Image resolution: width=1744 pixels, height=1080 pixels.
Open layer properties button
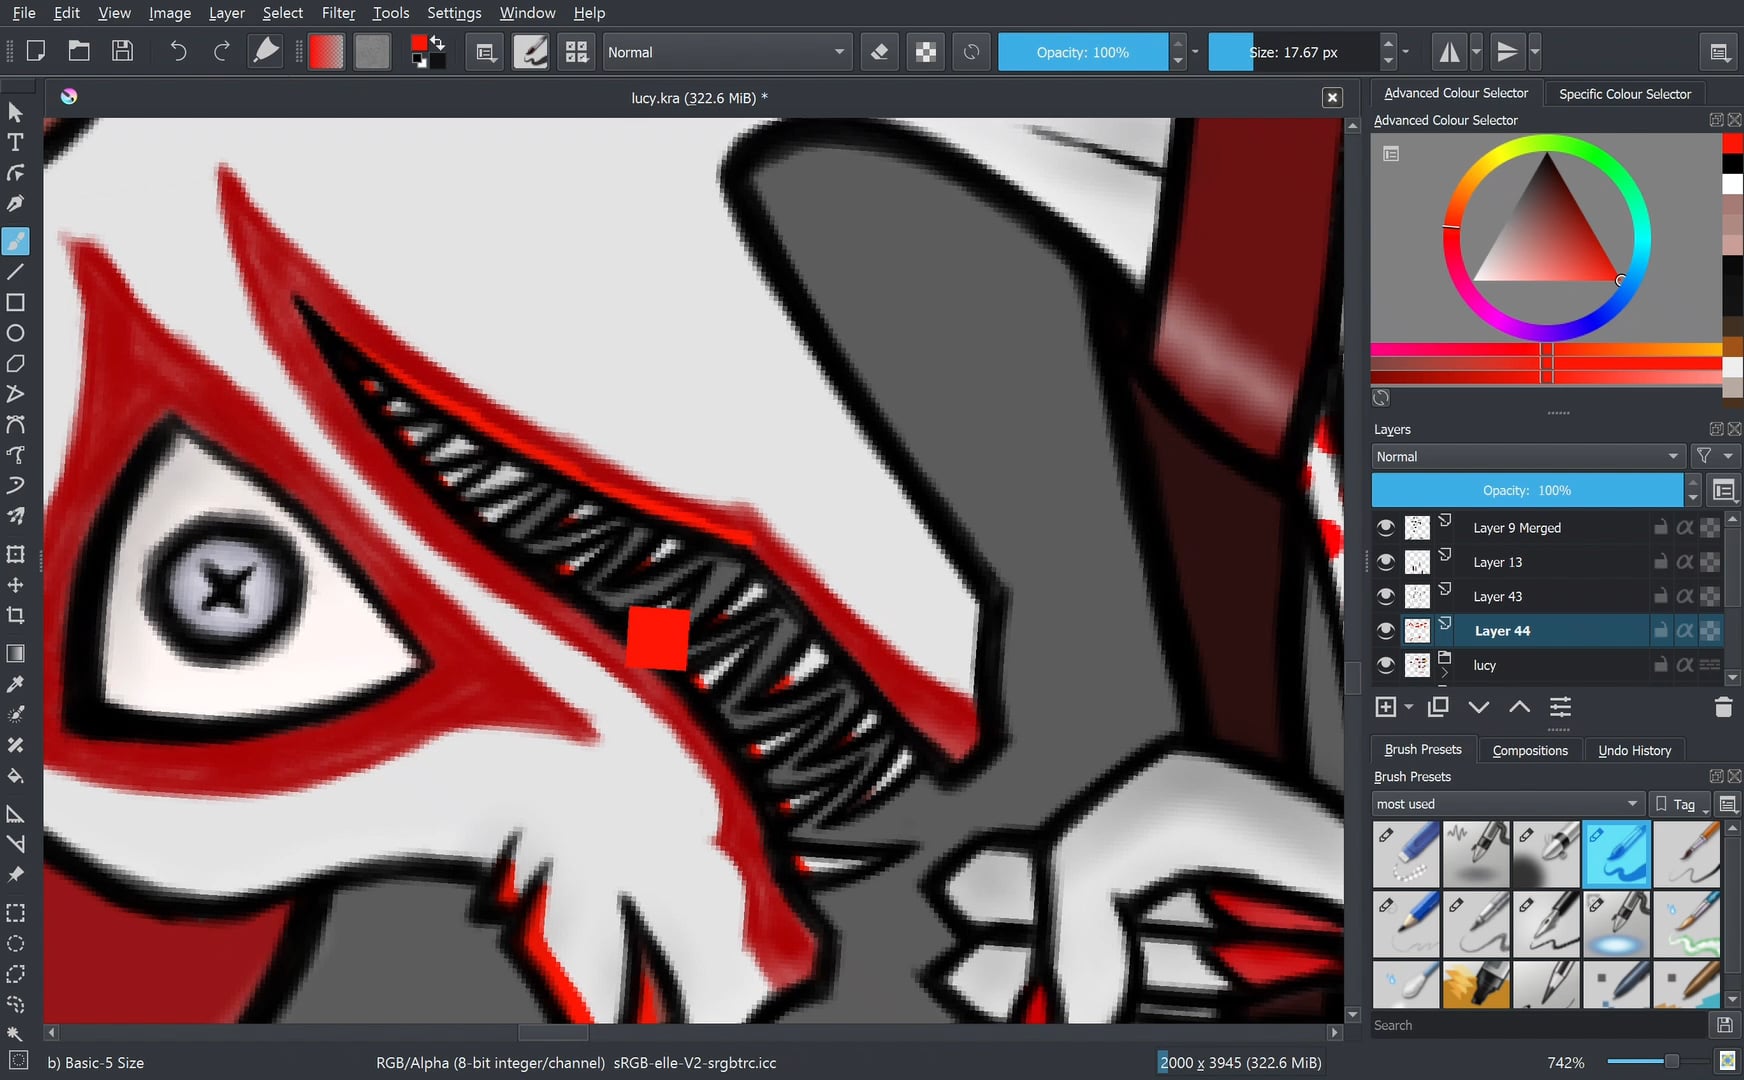[x=1560, y=707]
